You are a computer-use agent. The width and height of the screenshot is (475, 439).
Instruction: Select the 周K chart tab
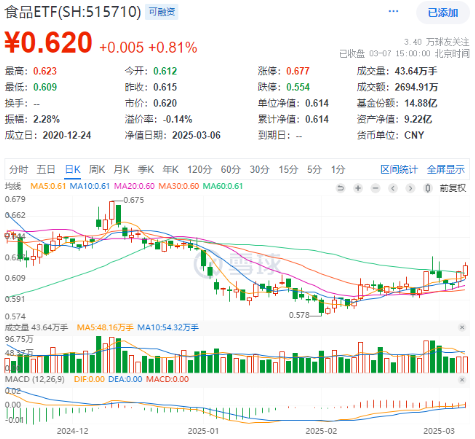pyautogui.click(x=97, y=169)
